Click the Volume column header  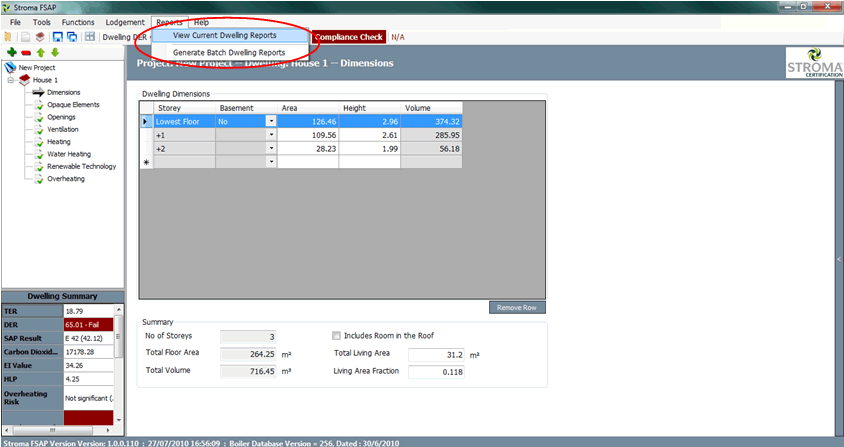(x=431, y=108)
